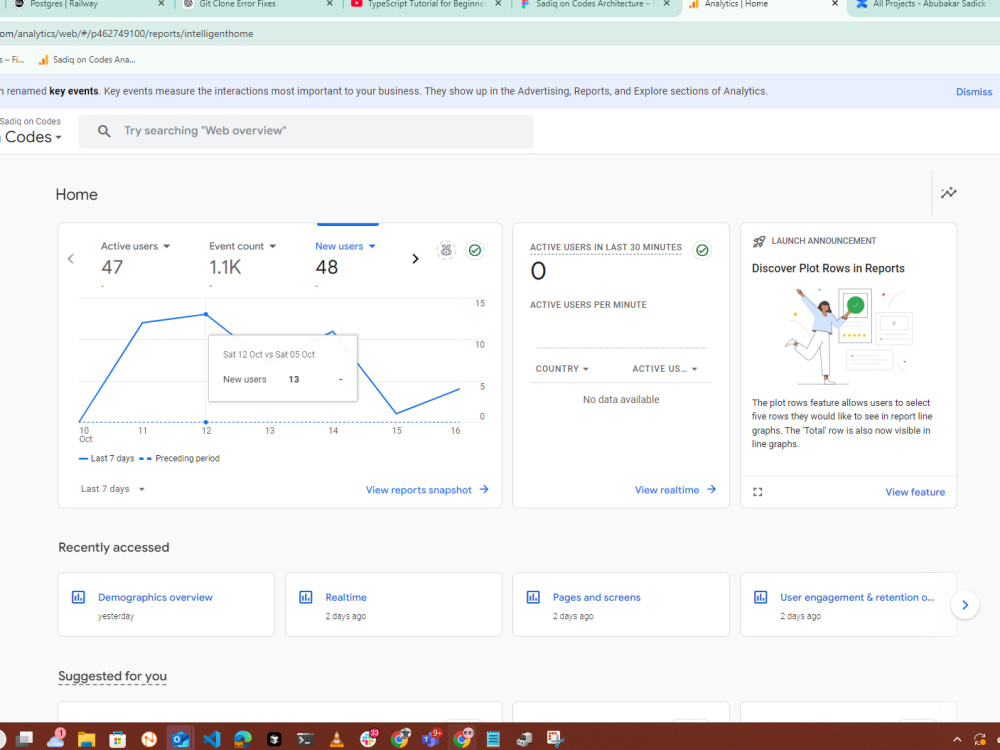Show next metrics with the right chevron
1000x750 pixels.
coord(415,258)
